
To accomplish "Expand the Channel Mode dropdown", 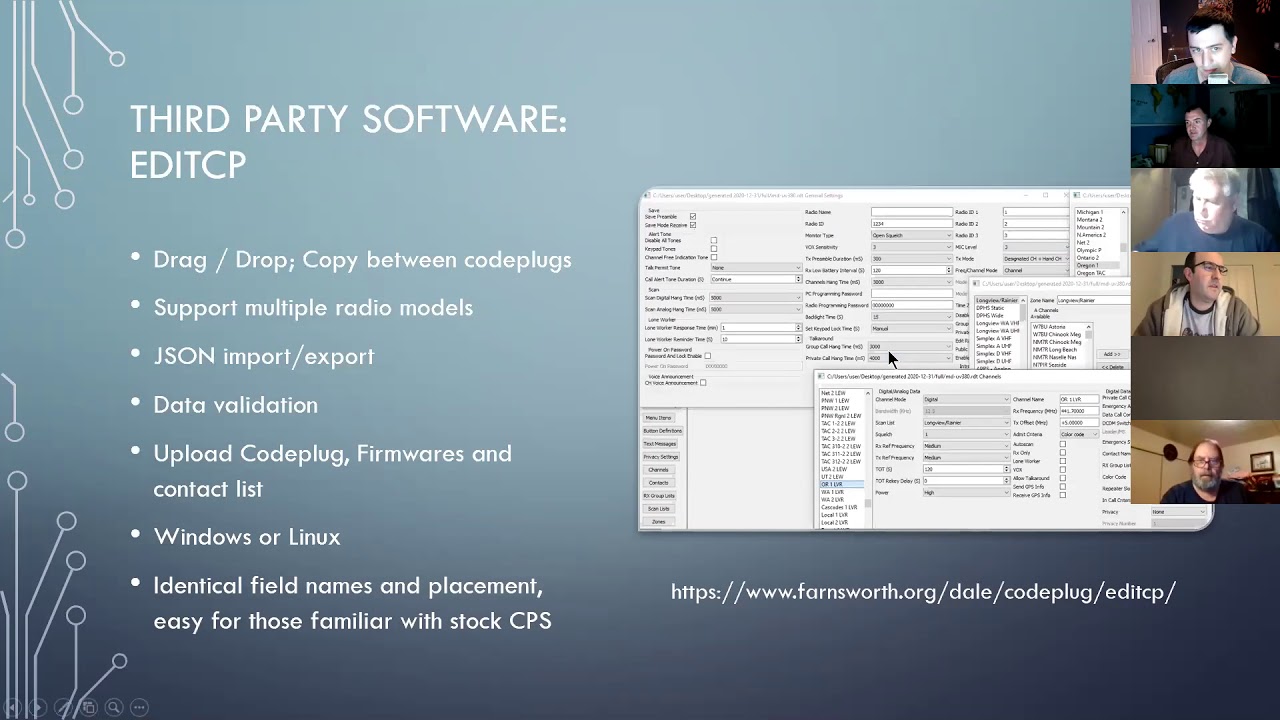I will (966, 399).
